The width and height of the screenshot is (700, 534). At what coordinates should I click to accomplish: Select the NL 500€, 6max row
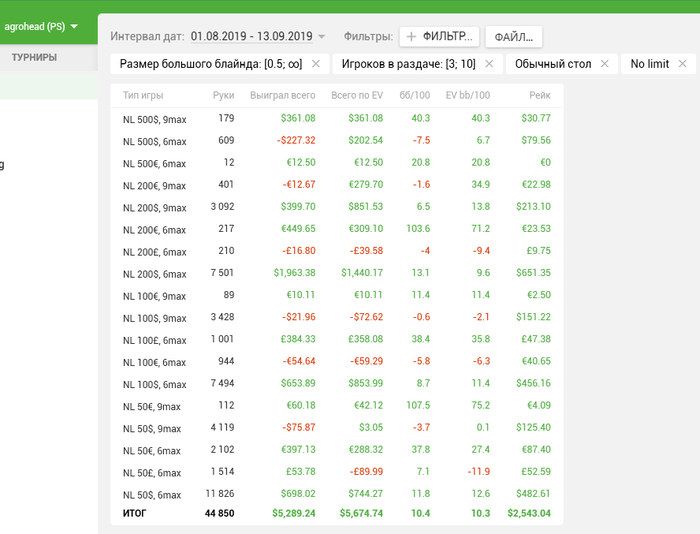[337, 163]
